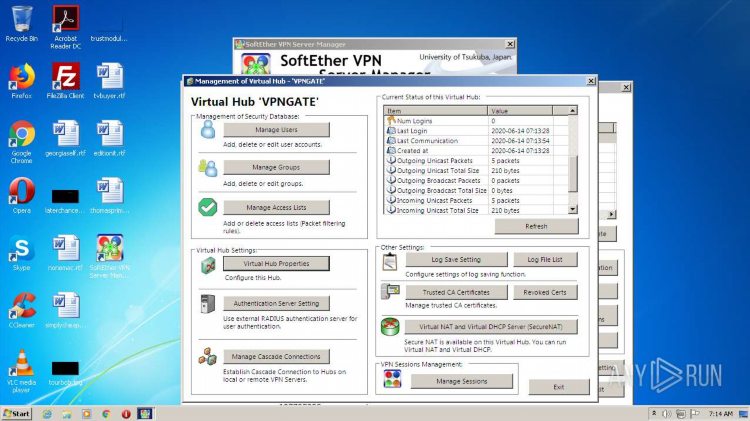Click the Manage Users button

276,130
